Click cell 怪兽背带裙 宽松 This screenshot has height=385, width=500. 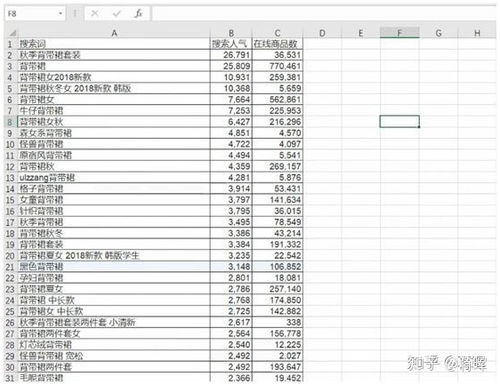(x=114, y=356)
